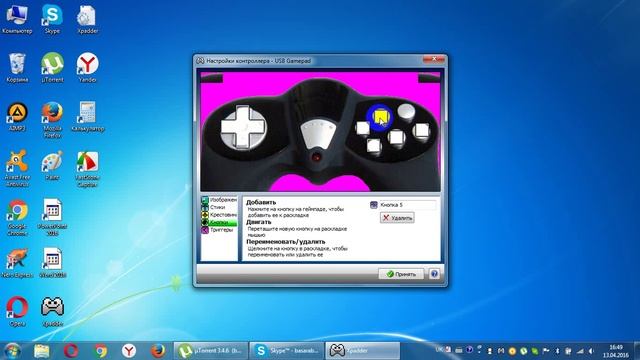Screen dimensions: 640x360
Task: Select the yellow highlighted button on the gamepad
Action: [380, 117]
